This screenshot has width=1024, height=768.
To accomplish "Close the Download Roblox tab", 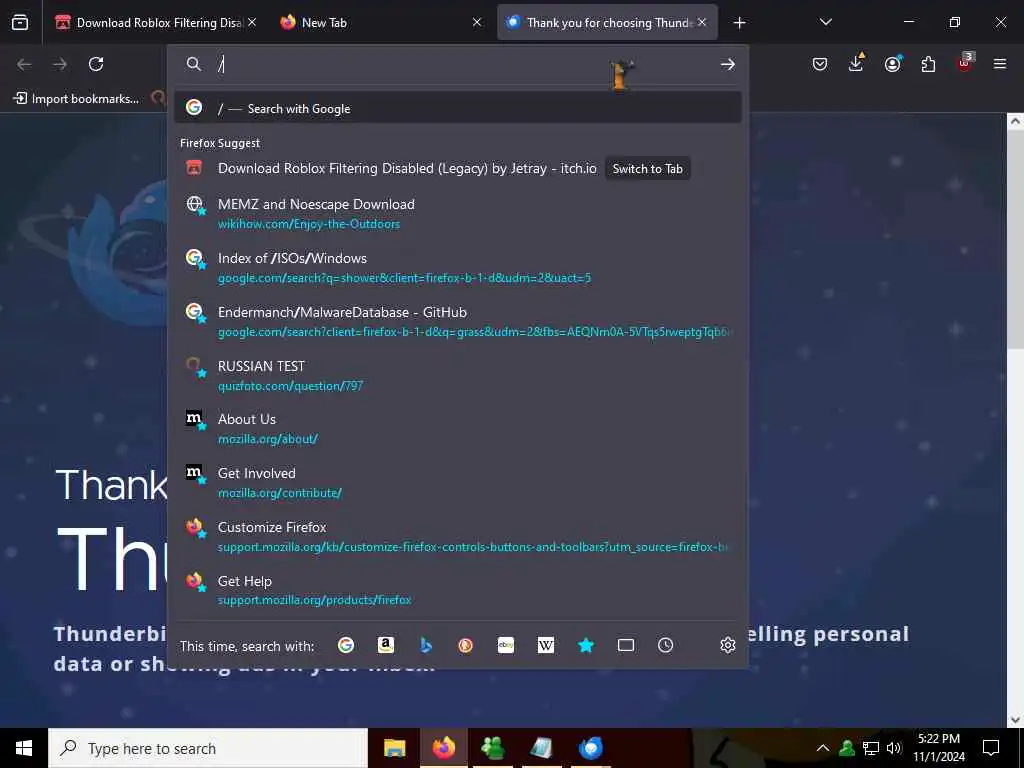I will click(252, 22).
